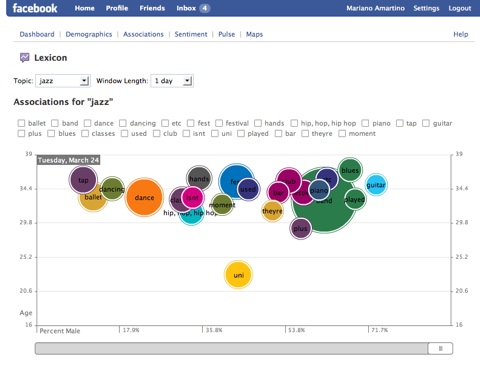Click the theyre bubble
480x365 pixels.
click(x=272, y=211)
